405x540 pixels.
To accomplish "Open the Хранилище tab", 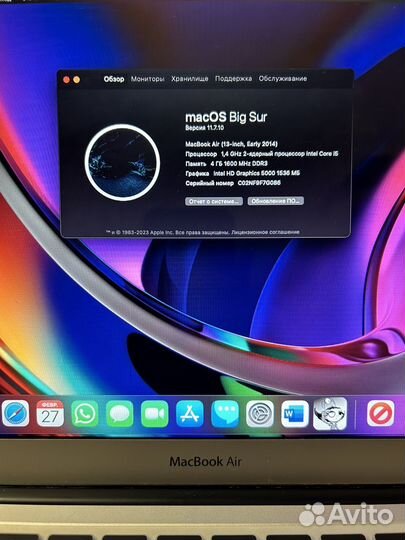I will click(x=190, y=79).
